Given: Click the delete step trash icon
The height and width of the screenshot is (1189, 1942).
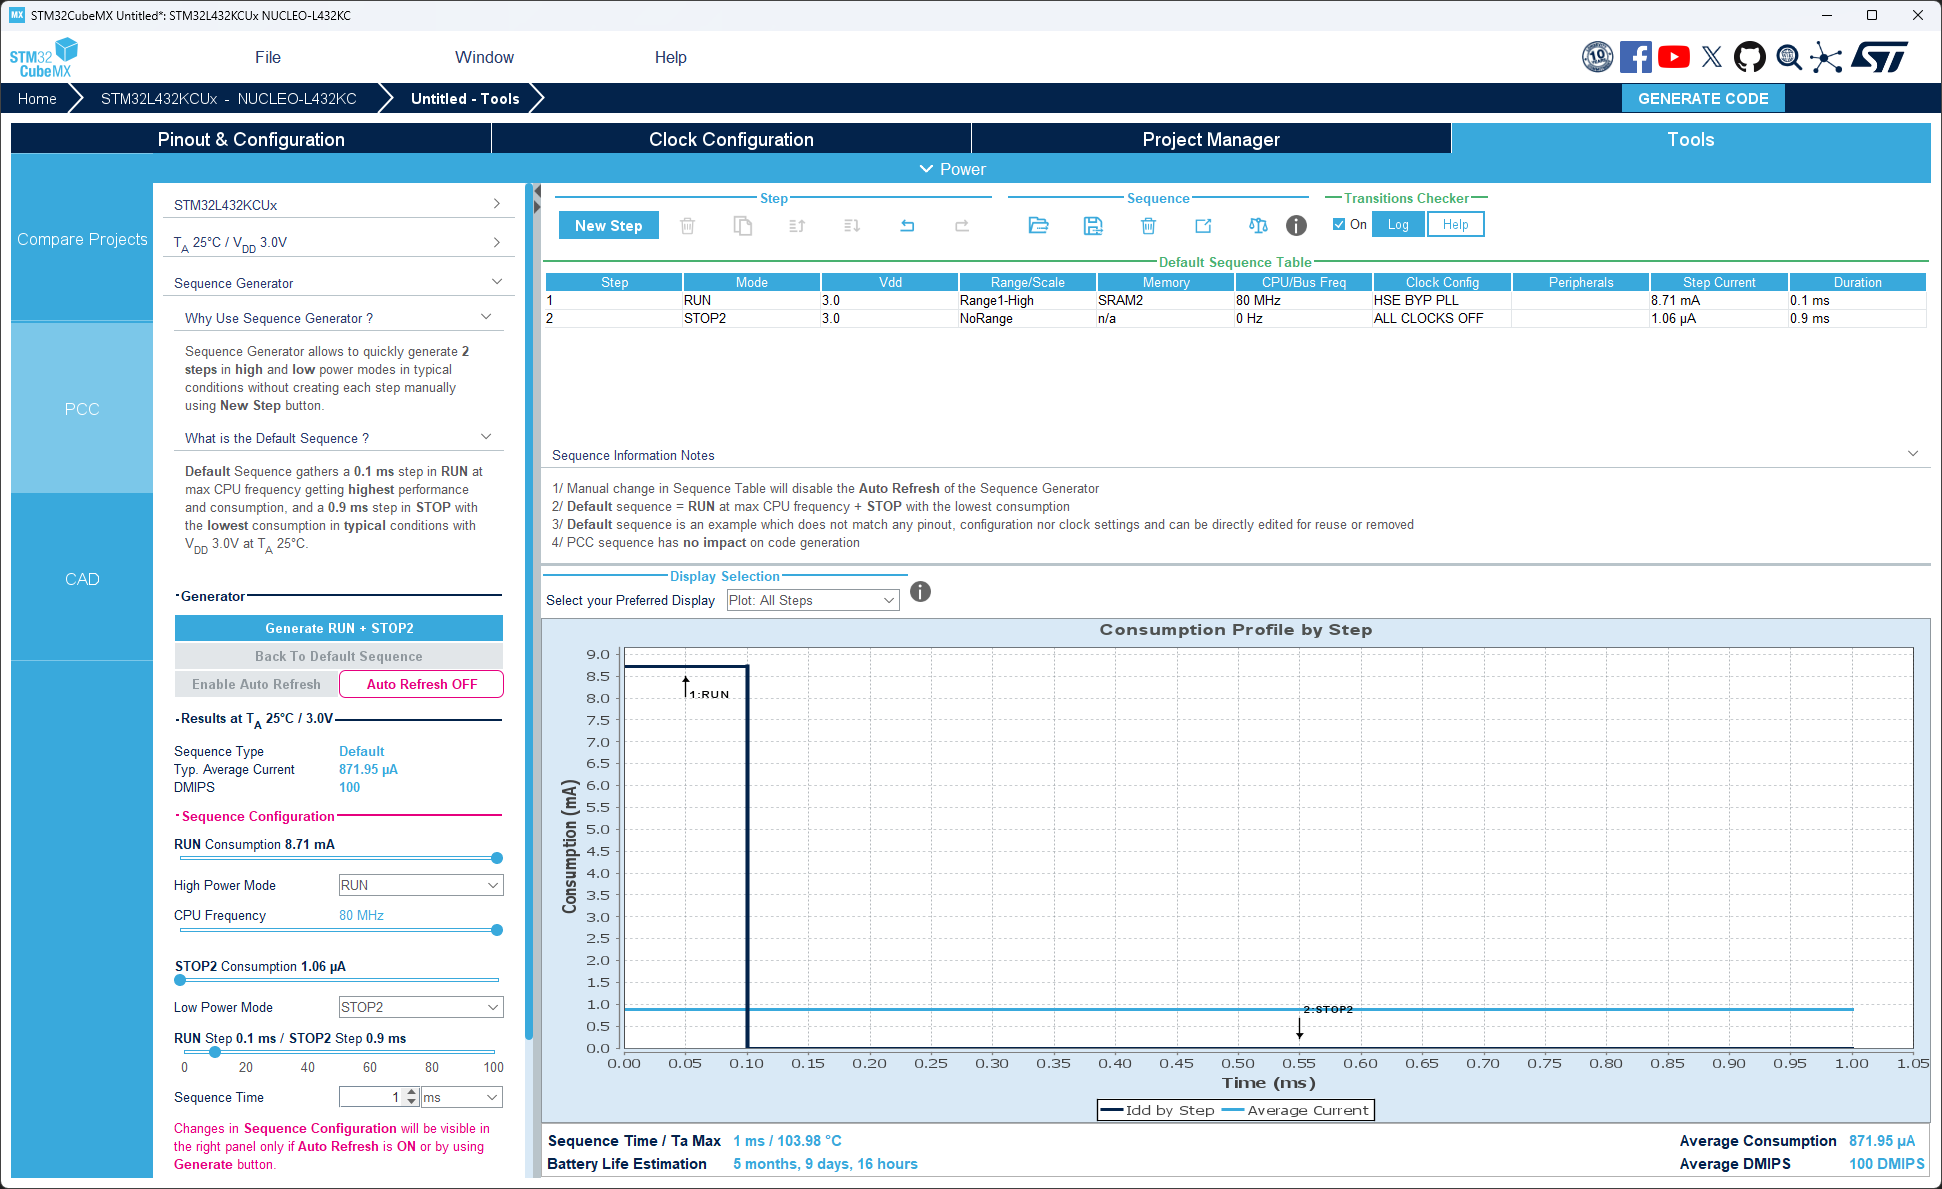Looking at the screenshot, I should [688, 226].
